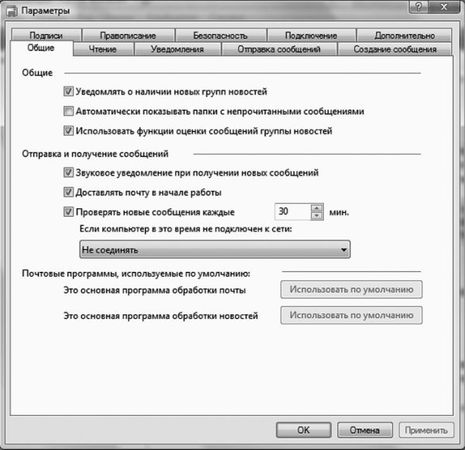The width and height of the screenshot is (465, 450).
Task: Disable Звуковое уведомление при получении сообщений
Action: pos(68,173)
